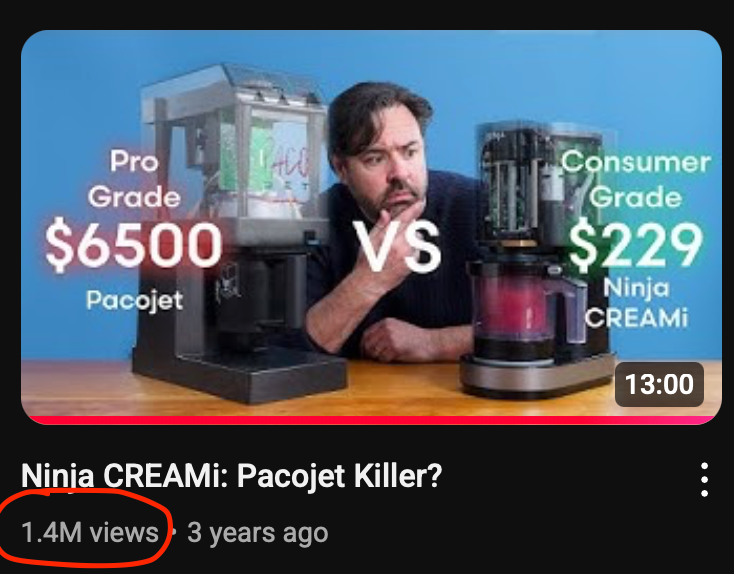Click the "3 years ago" upload date
734x574 pixels.
tap(257, 534)
